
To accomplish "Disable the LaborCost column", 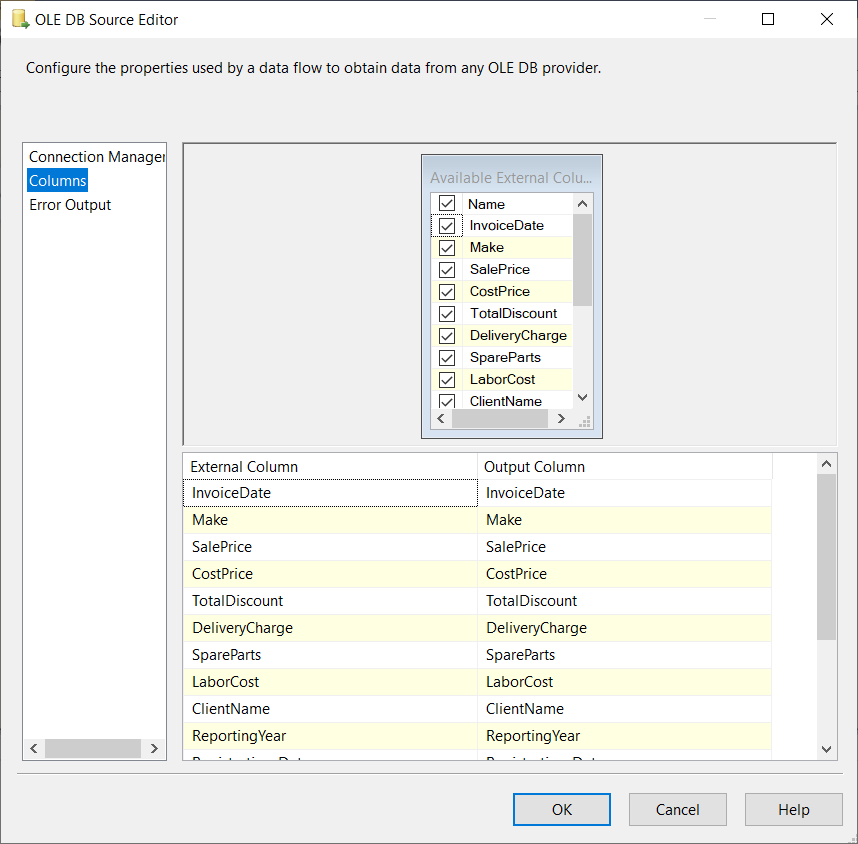I will [446, 379].
